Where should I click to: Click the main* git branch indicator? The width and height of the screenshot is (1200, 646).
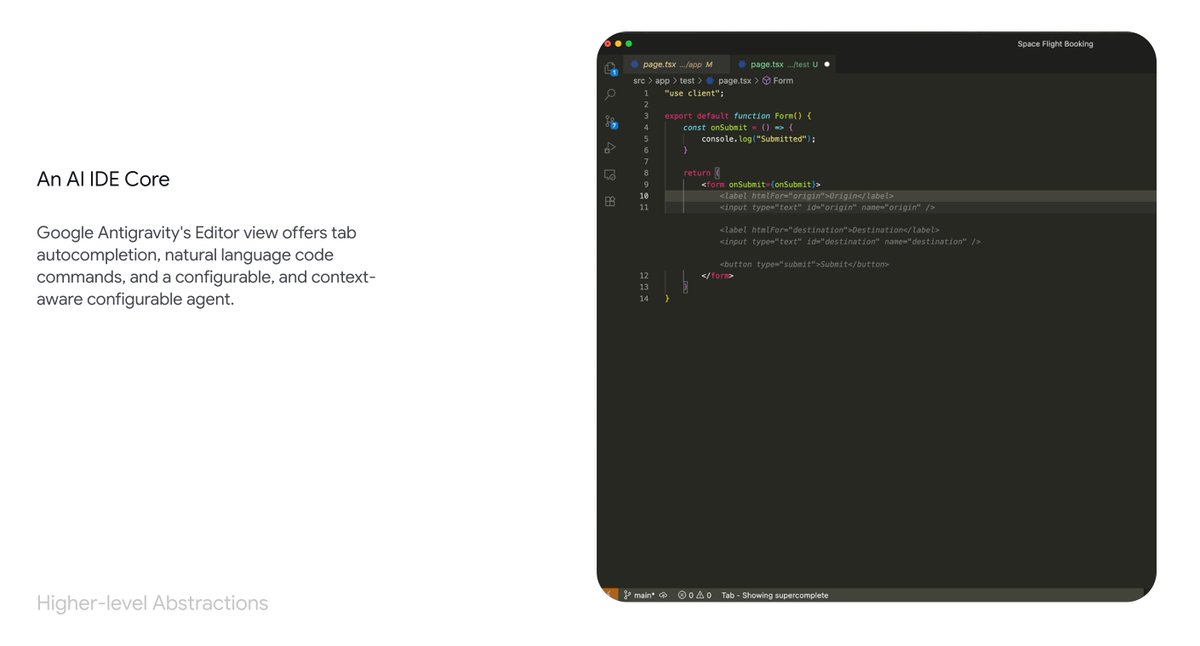tap(638, 595)
